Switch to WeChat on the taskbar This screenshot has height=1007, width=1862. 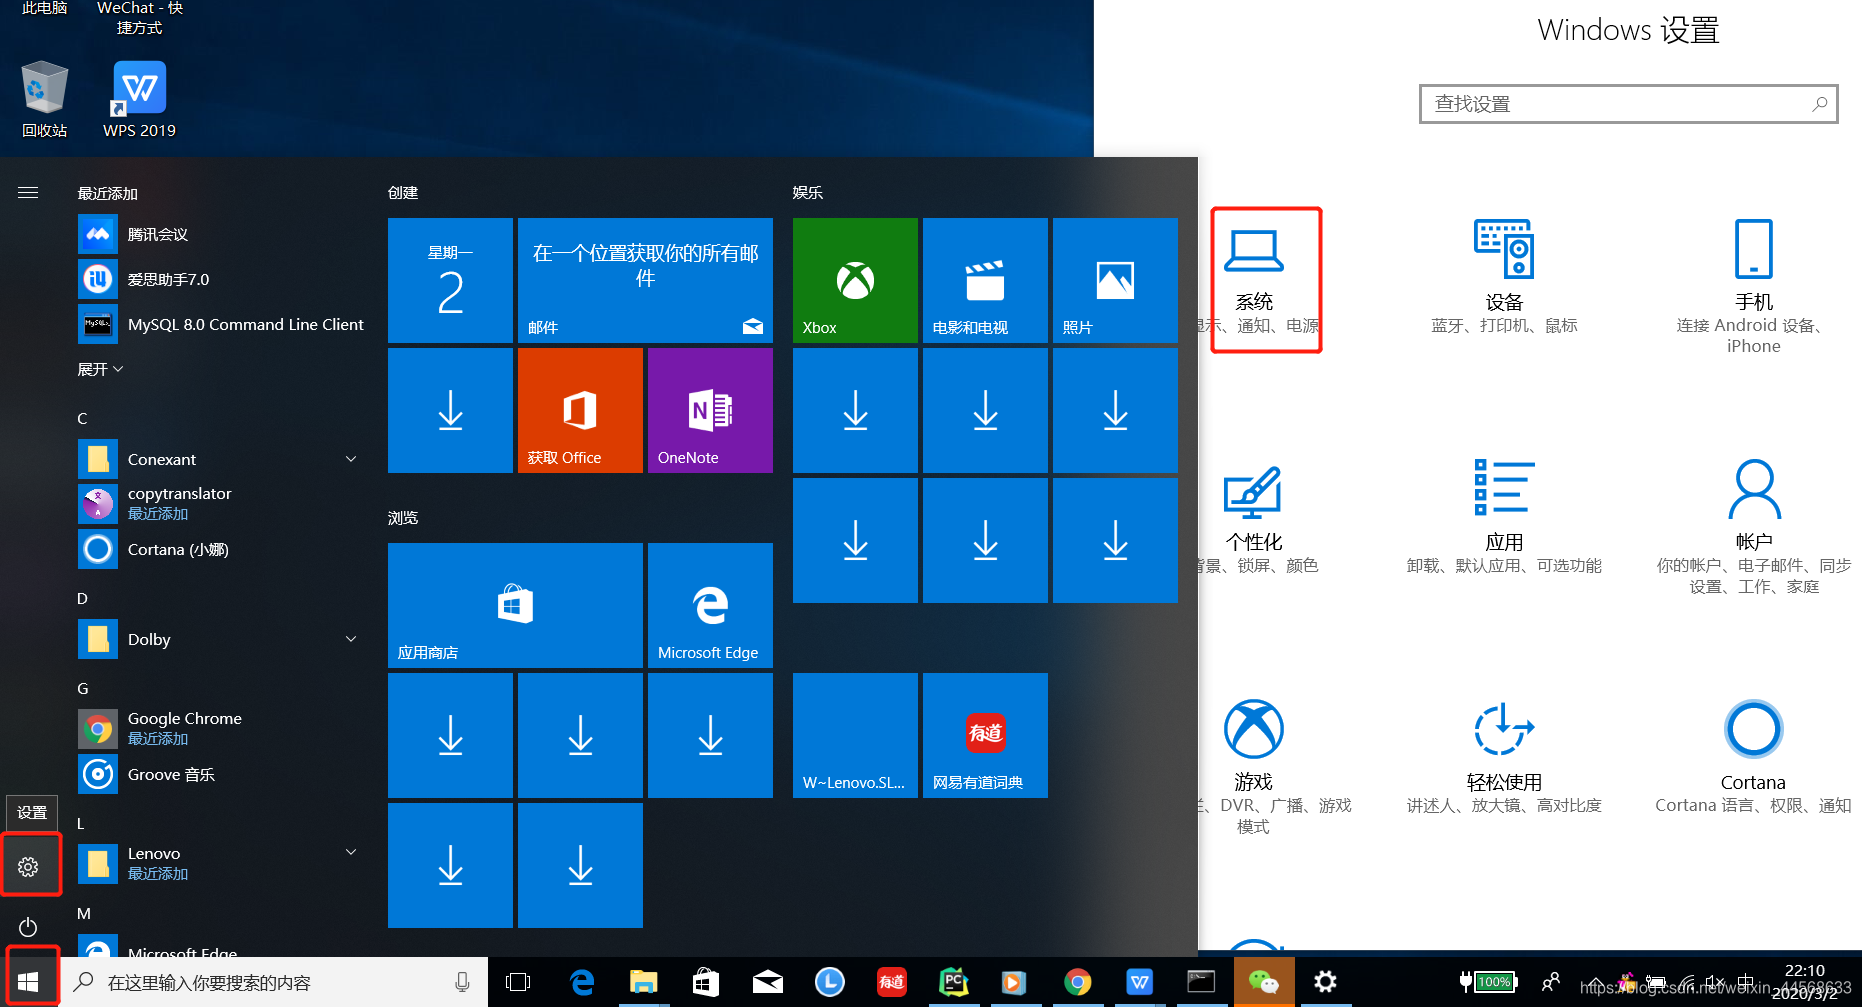pyautogui.click(x=1264, y=982)
